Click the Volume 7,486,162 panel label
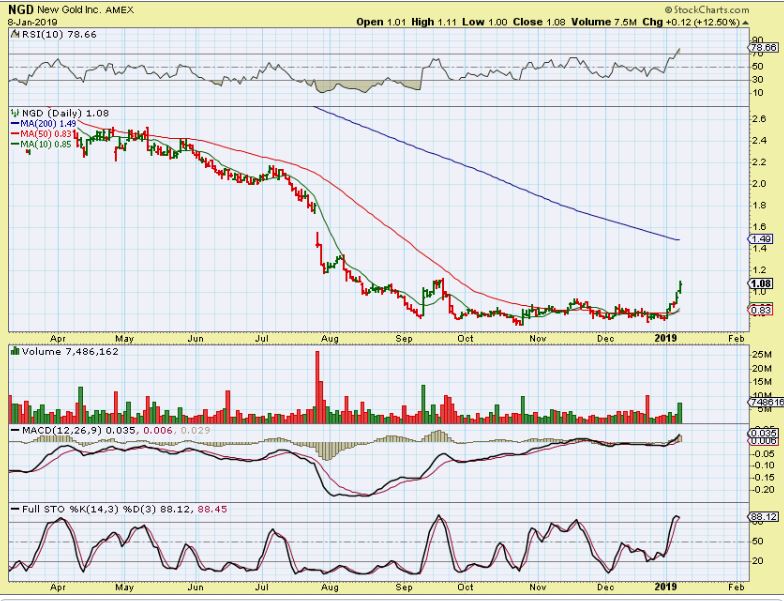 pyautogui.click(x=70, y=352)
